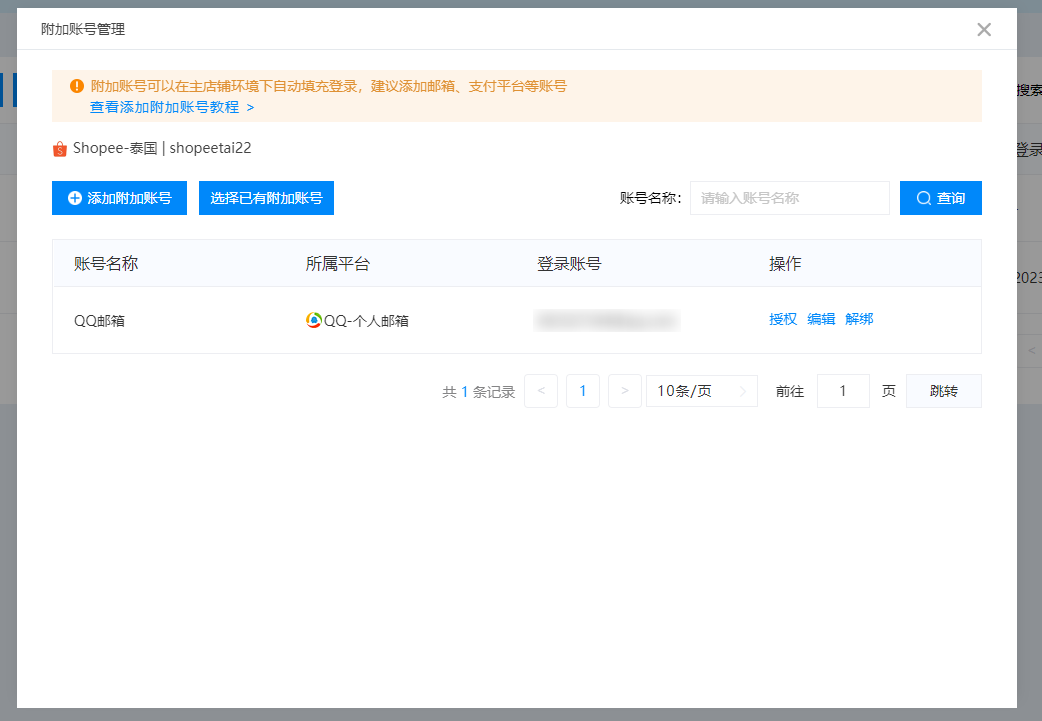Select the QQ邮箱 account name cell
The height and width of the screenshot is (721, 1042).
100,320
